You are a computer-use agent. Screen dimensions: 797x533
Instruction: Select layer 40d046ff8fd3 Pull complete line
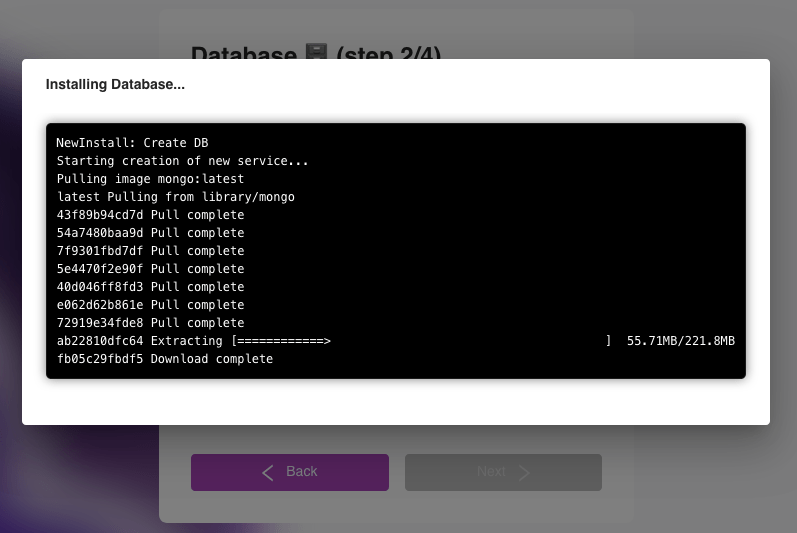pos(150,287)
